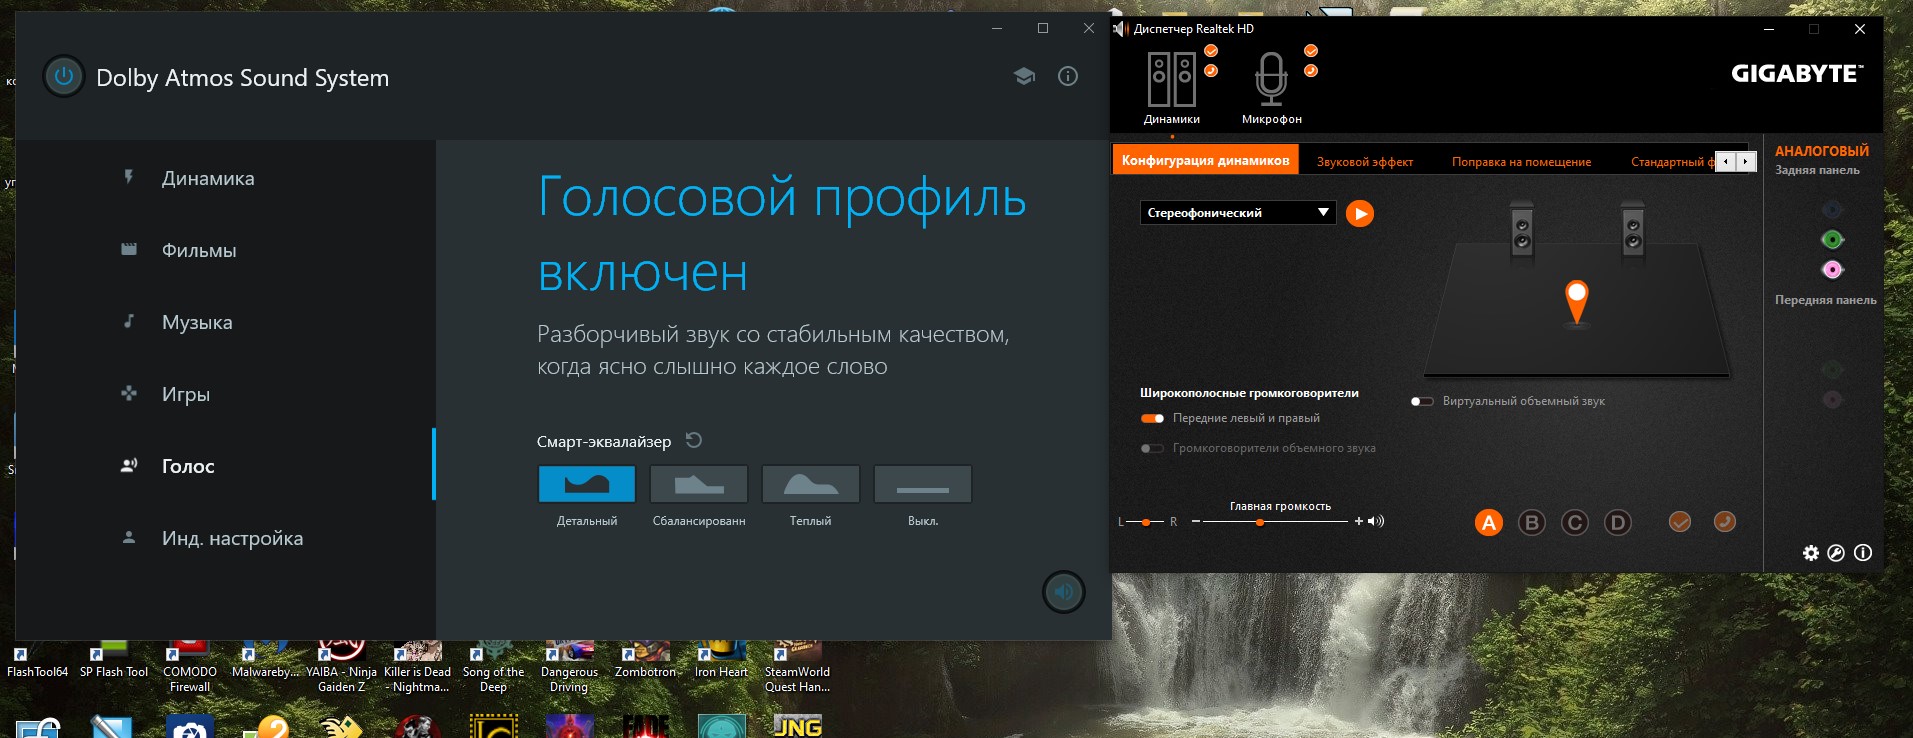Select preset D in Realtek
The height and width of the screenshot is (738, 1913).
point(1618,522)
